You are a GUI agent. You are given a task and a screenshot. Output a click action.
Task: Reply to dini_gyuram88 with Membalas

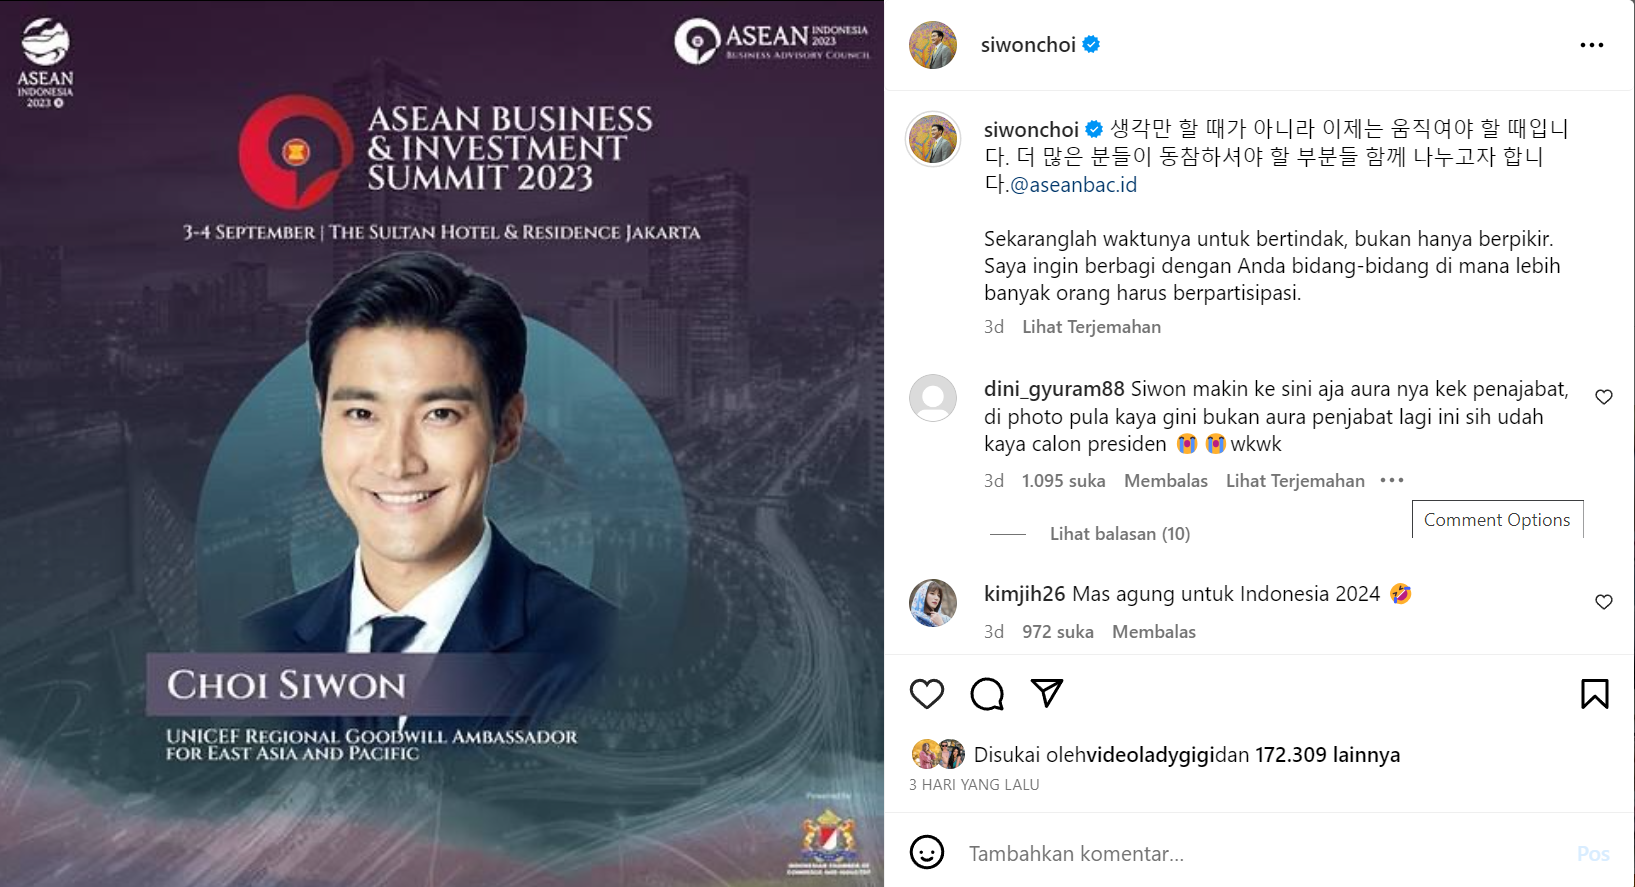[x=1166, y=481]
